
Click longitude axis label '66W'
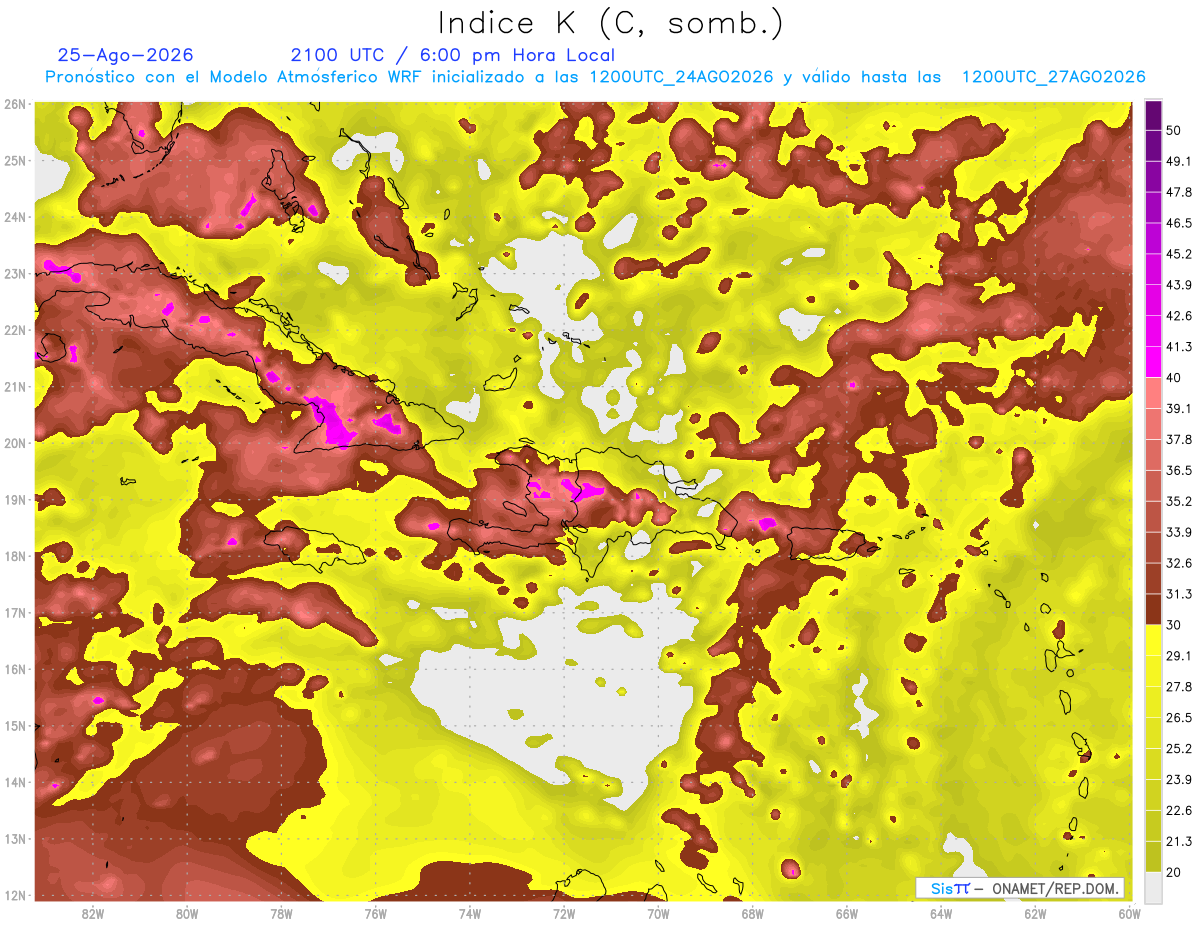pyautogui.click(x=846, y=913)
